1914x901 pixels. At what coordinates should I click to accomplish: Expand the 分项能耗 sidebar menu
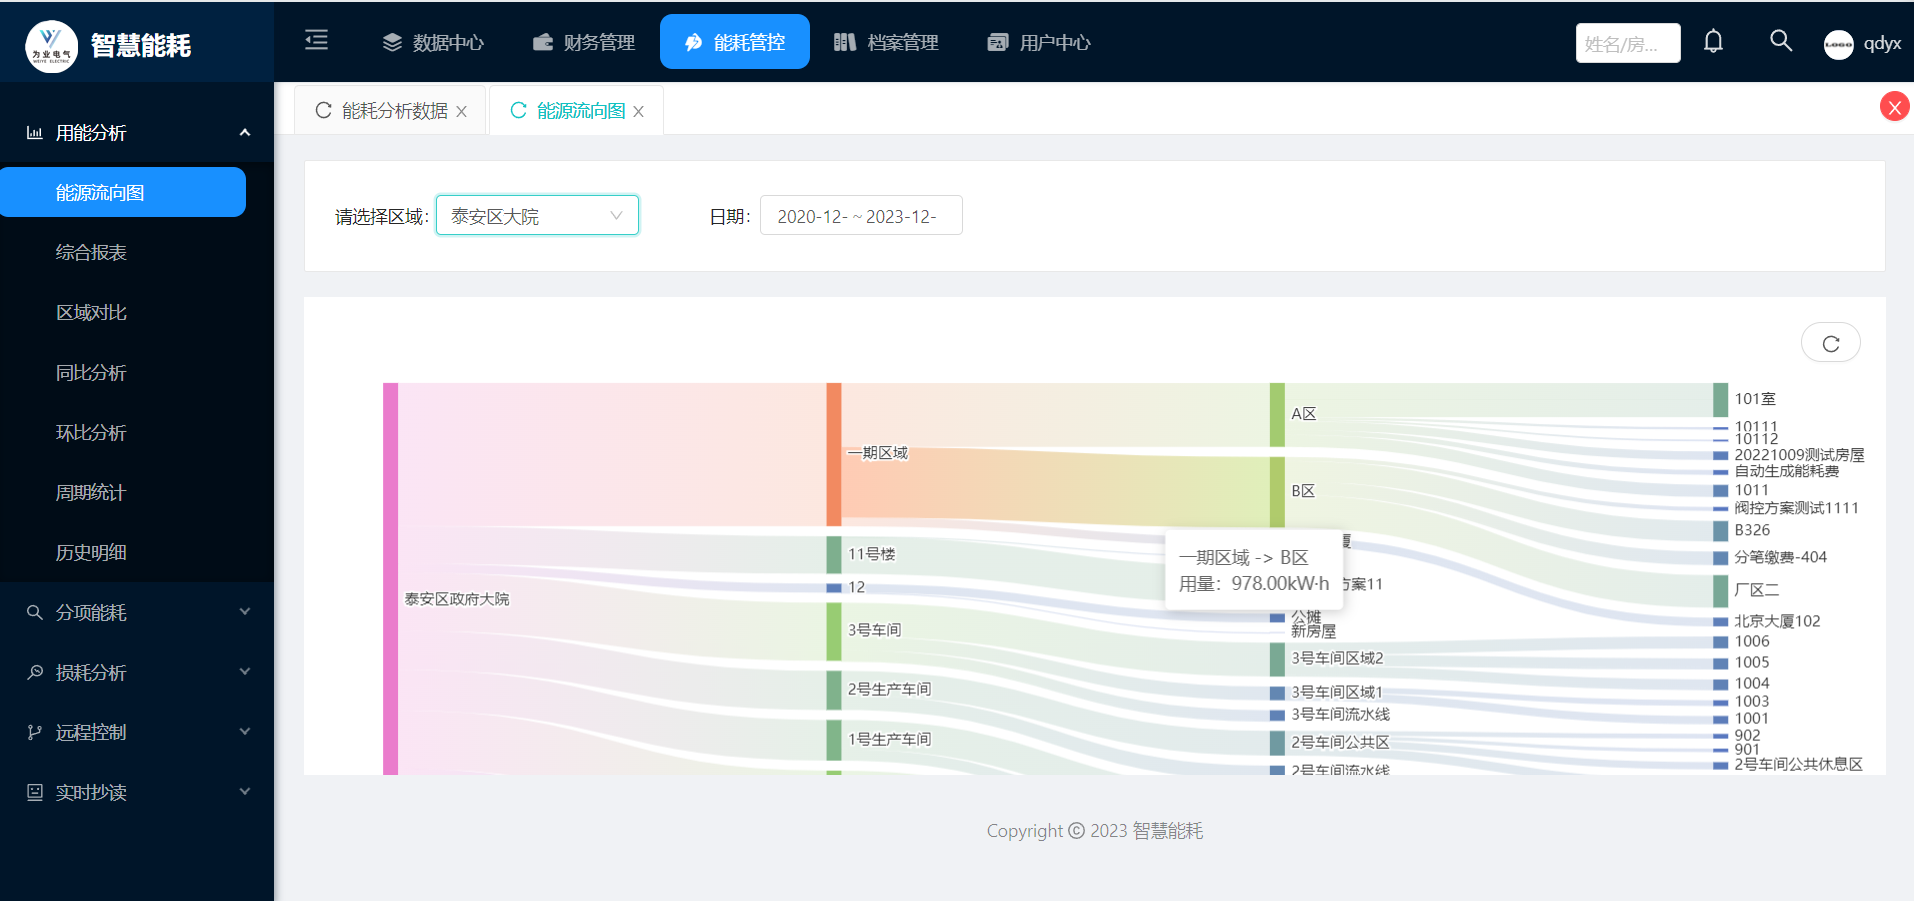pos(137,612)
